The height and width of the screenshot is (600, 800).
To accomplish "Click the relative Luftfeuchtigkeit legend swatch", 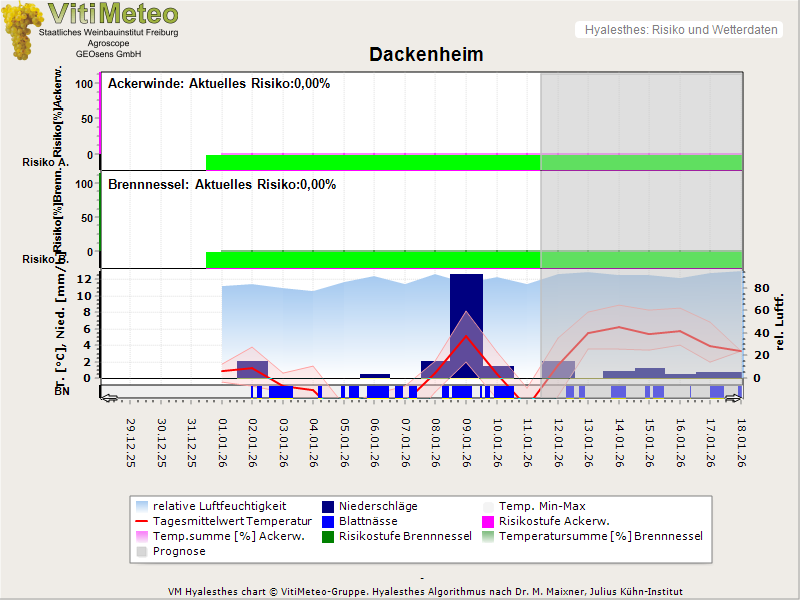I will pos(143,506).
